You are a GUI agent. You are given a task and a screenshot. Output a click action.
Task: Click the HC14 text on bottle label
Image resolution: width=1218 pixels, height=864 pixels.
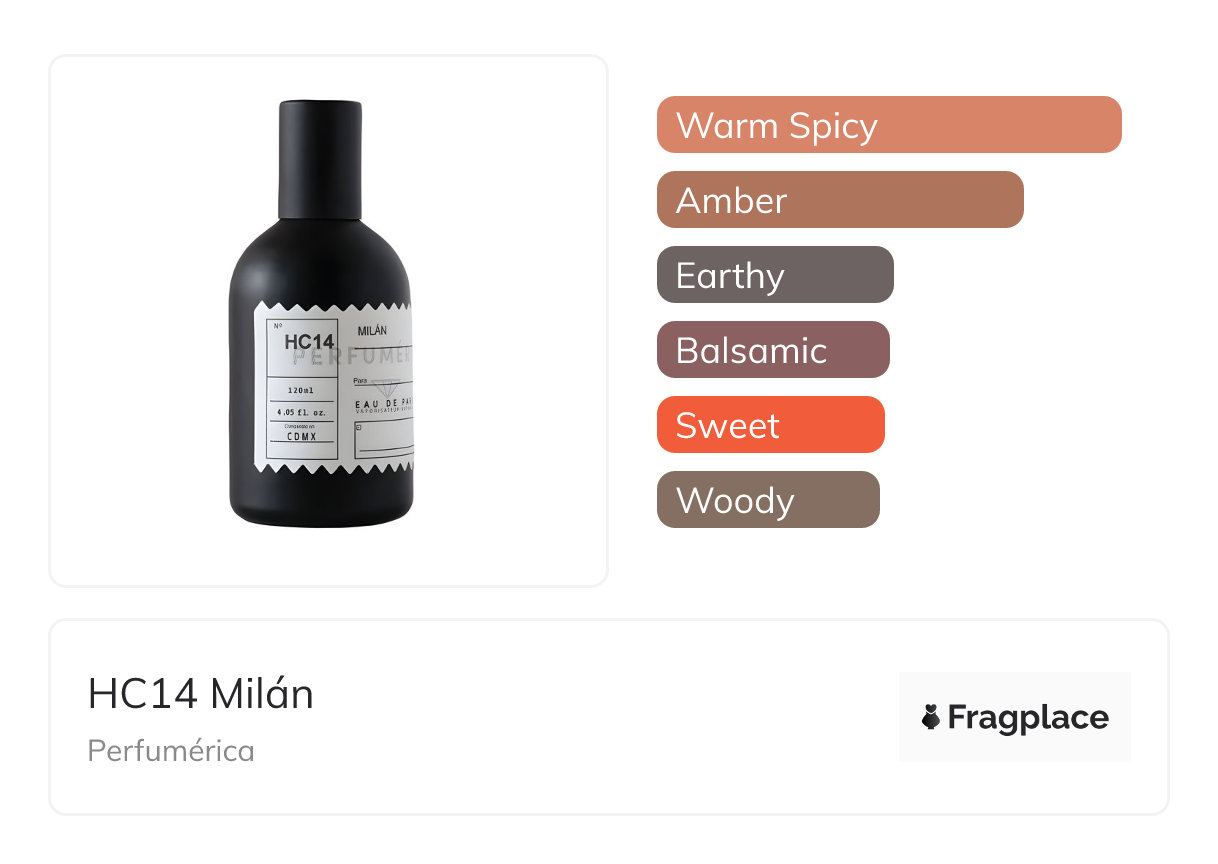coord(309,341)
